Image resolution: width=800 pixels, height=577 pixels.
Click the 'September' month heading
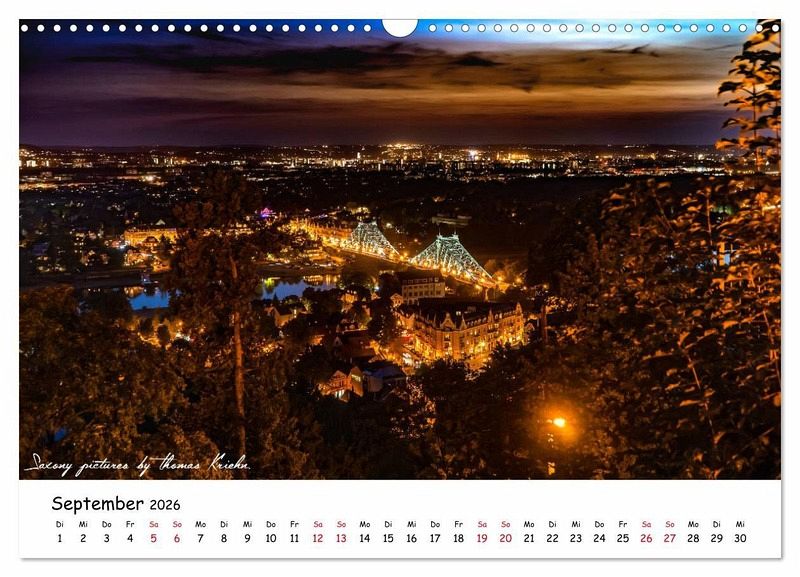point(97,504)
